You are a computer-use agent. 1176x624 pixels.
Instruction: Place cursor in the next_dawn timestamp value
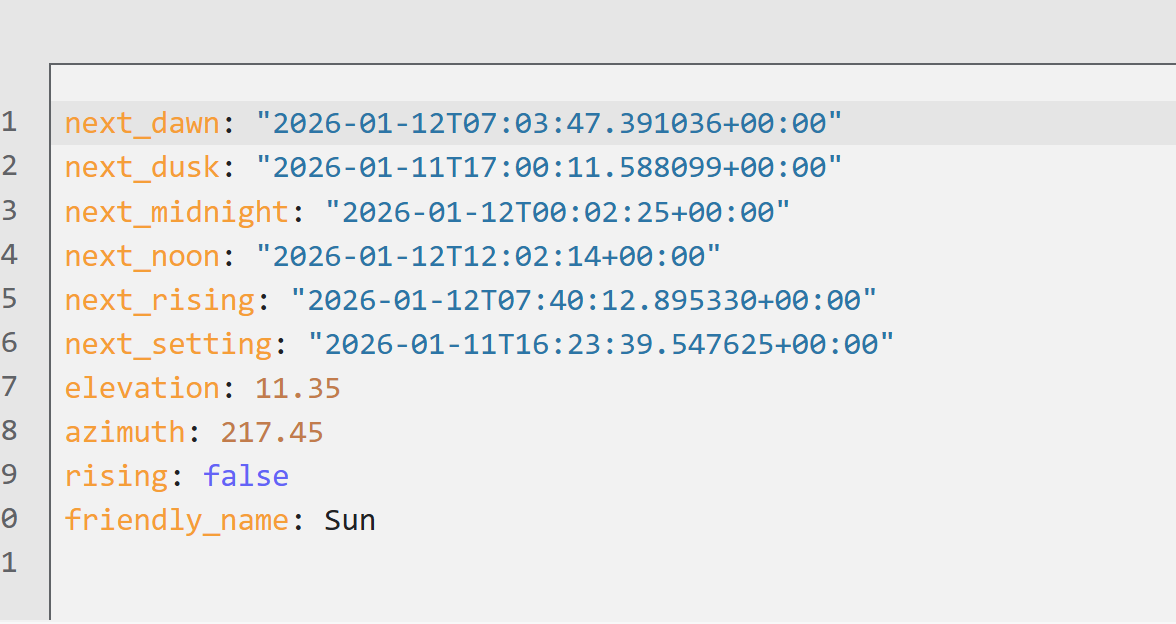pyautogui.click(x=549, y=124)
